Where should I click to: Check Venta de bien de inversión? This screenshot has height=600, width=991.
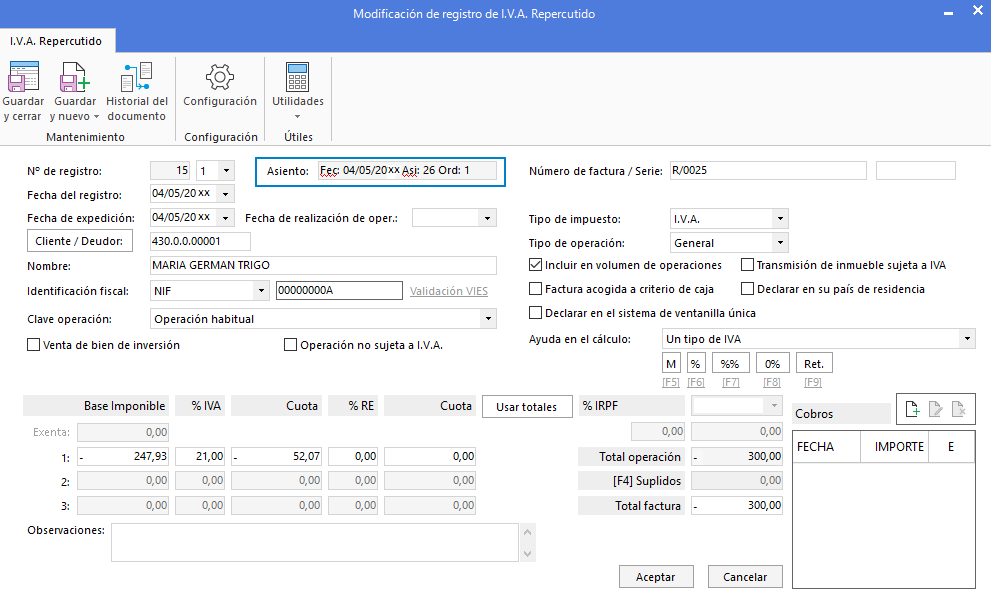click(33, 345)
